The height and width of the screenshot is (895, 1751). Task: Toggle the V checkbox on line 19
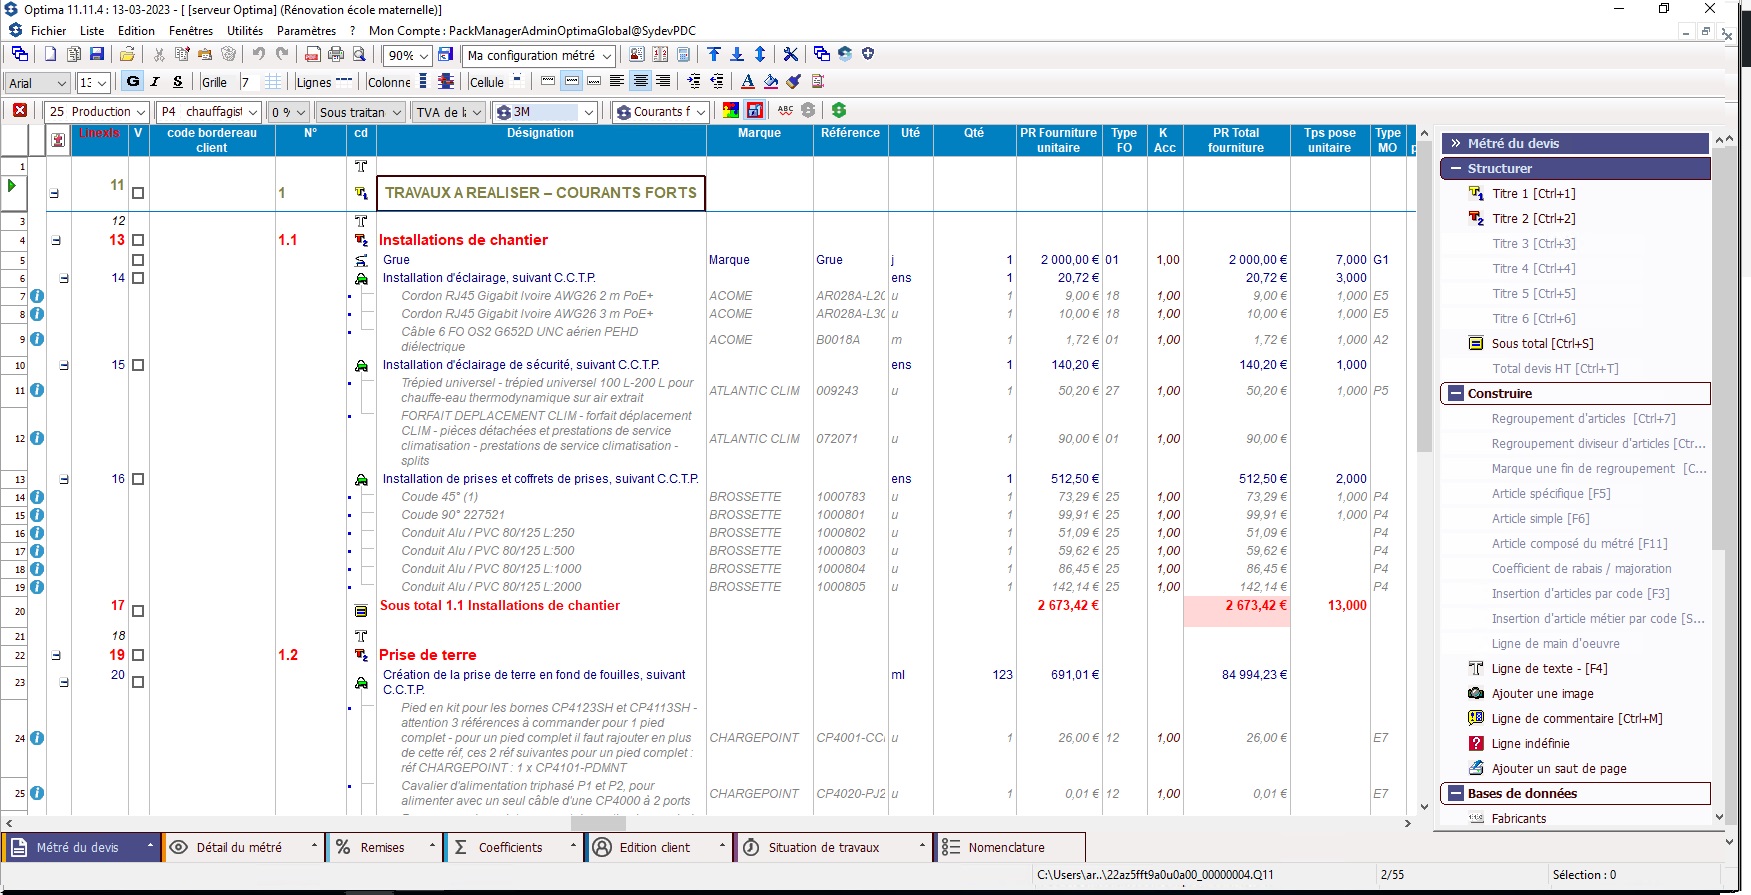[x=138, y=656]
